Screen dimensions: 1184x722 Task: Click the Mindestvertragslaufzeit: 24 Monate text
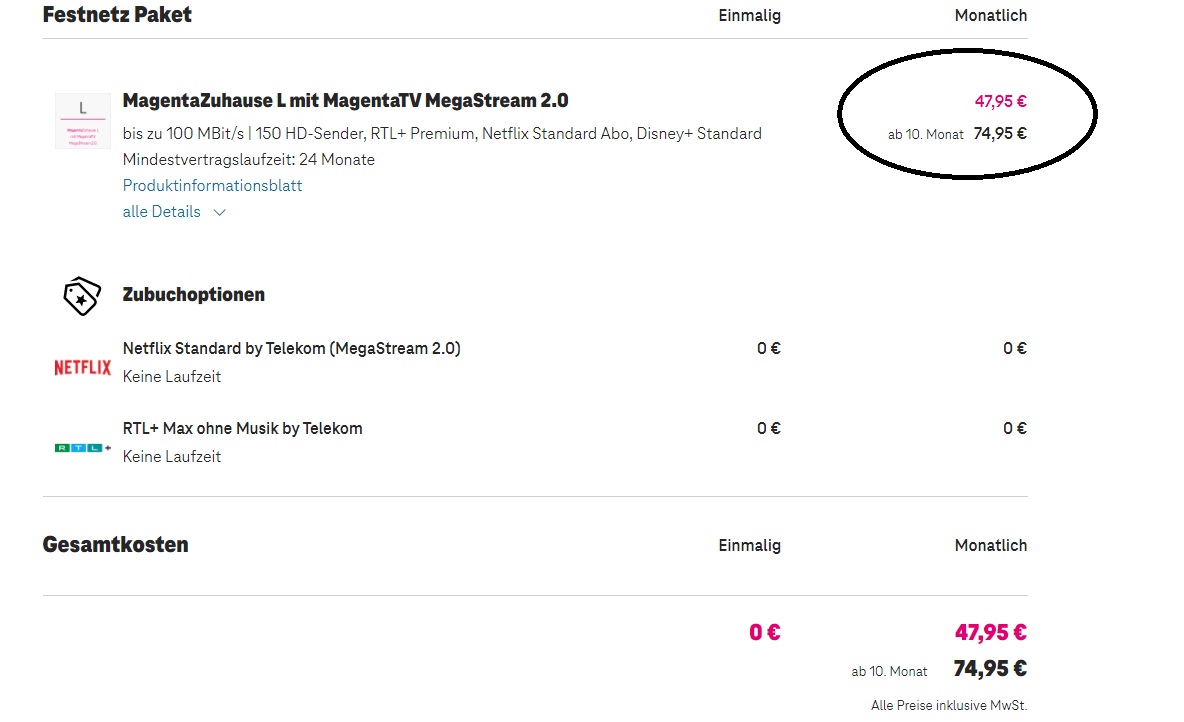coord(248,160)
